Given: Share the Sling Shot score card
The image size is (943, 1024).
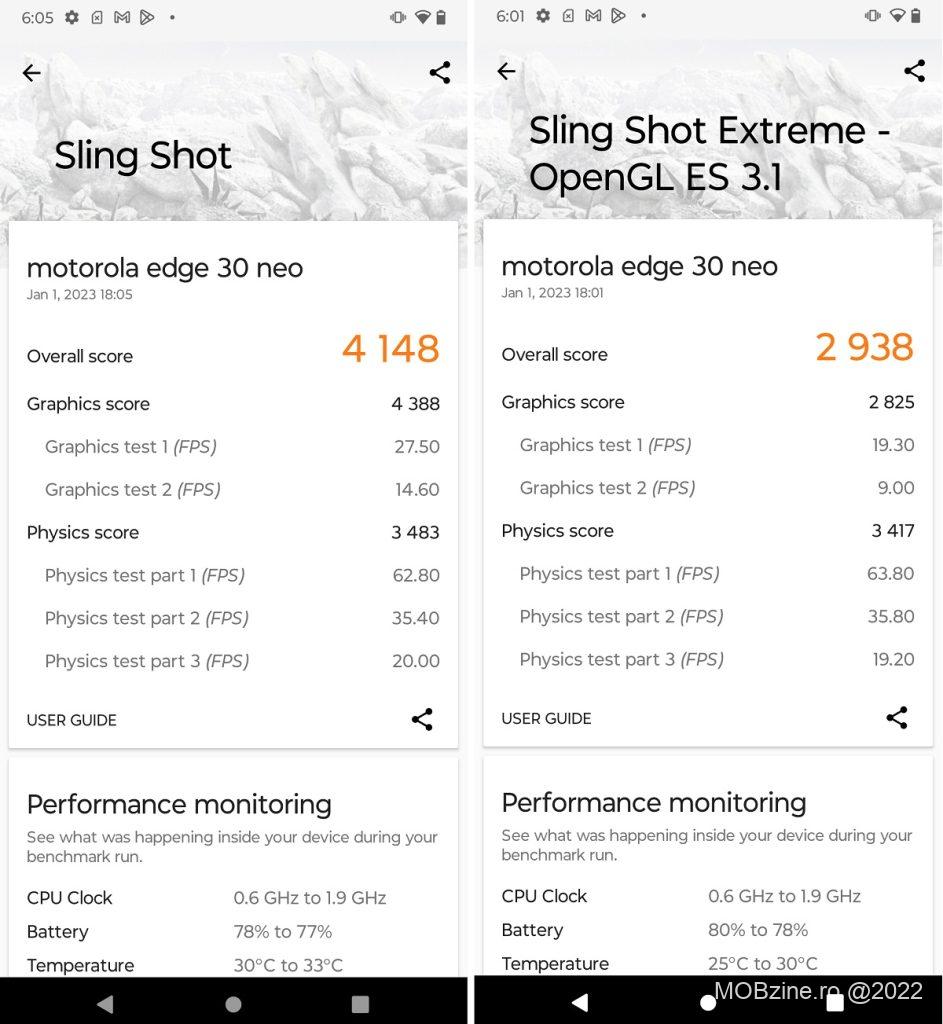Looking at the screenshot, I should coord(422,719).
